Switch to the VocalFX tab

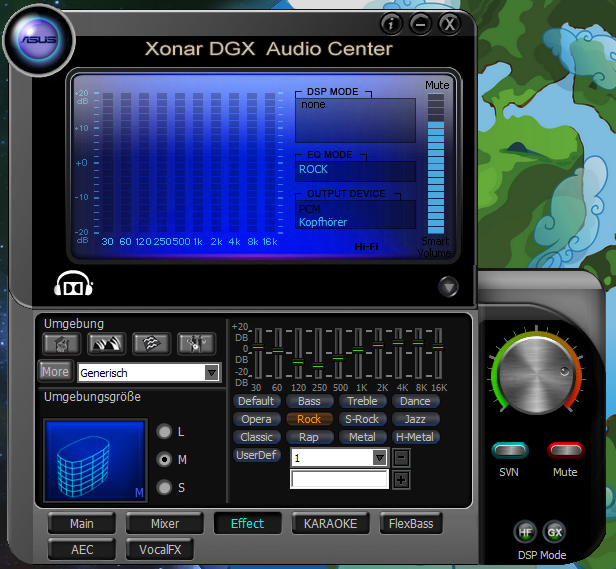tap(160, 549)
